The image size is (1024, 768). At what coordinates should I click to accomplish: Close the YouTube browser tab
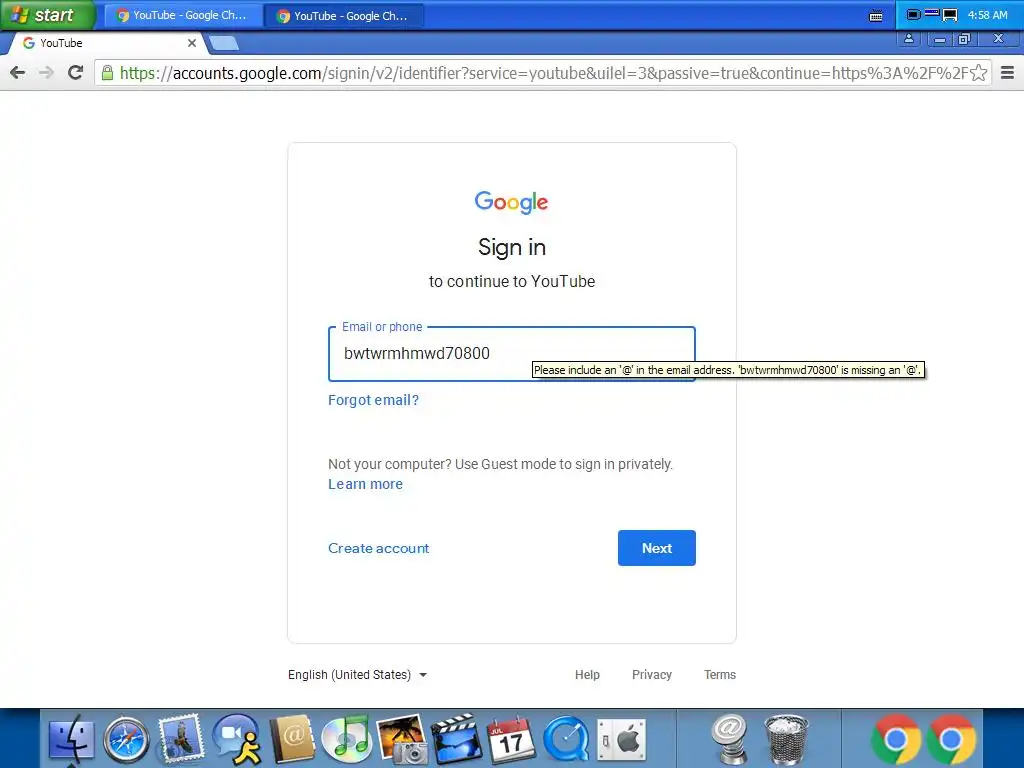[191, 43]
